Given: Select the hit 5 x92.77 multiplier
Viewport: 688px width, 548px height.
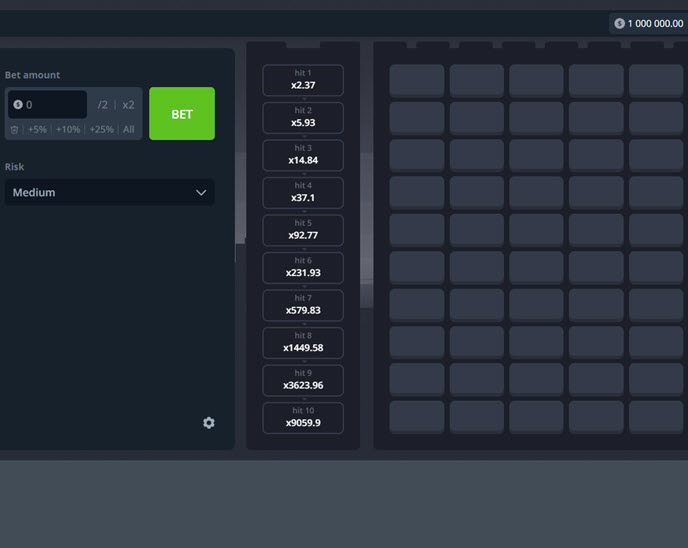Looking at the screenshot, I should [302, 230].
